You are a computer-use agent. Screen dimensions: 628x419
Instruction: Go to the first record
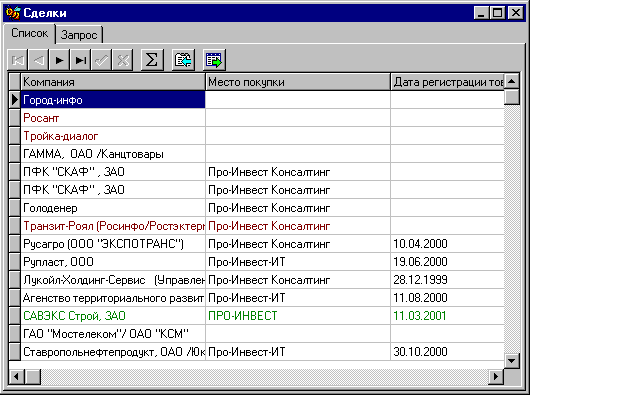[x=18, y=60]
